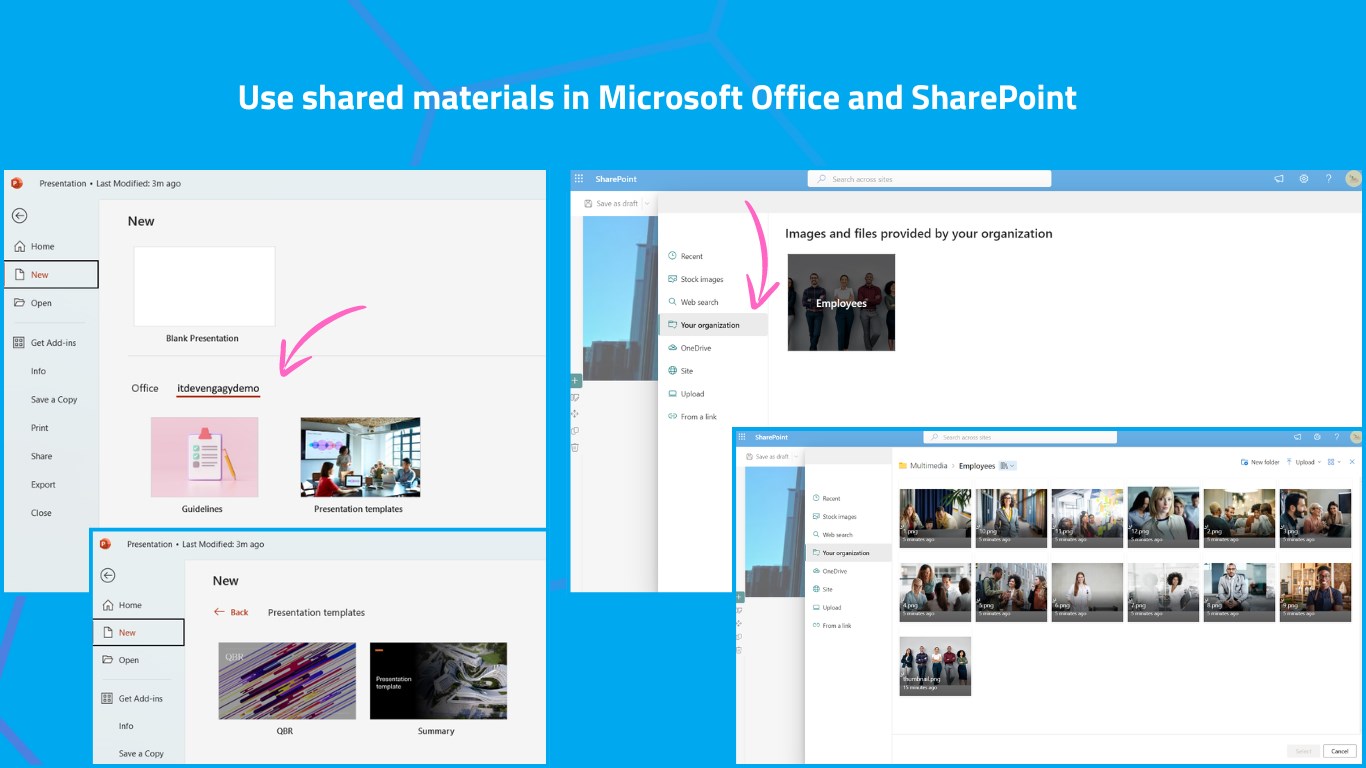Select Recent in 'Images and files' picker sidebar

pyautogui.click(x=685, y=256)
